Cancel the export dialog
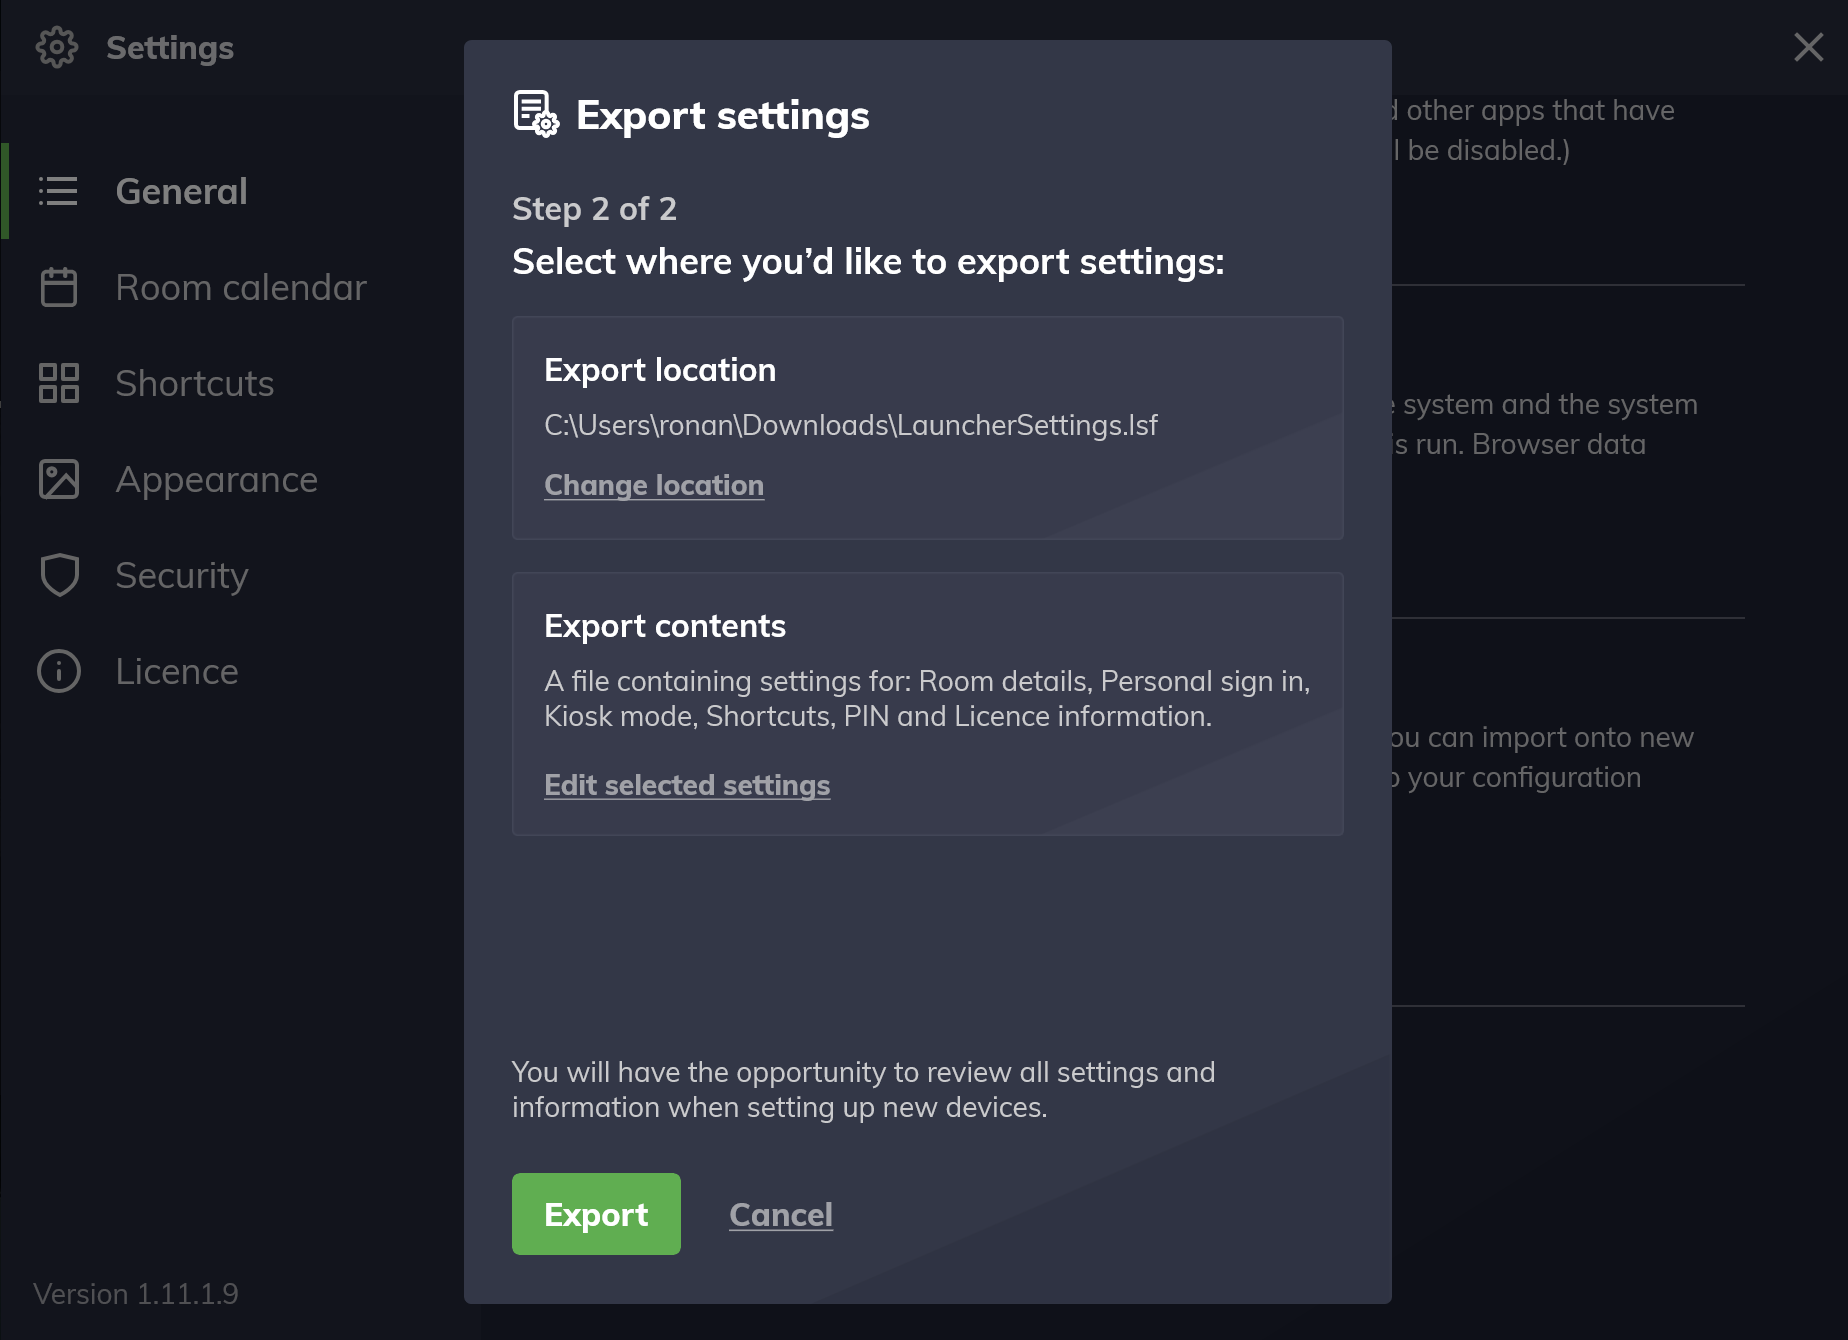Image resolution: width=1848 pixels, height=1340 pixels. (781, 1214)
